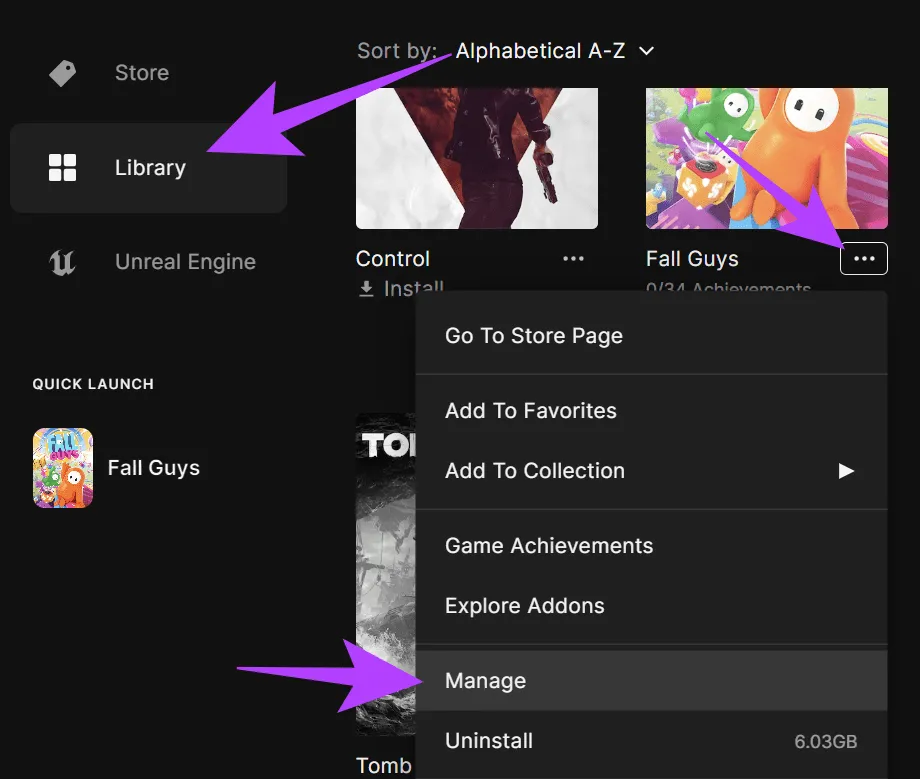Expand the Add To Collection submenu arrow
Image resolution: width=920 pixels, height=779 pixels.
tap(846, 471)
